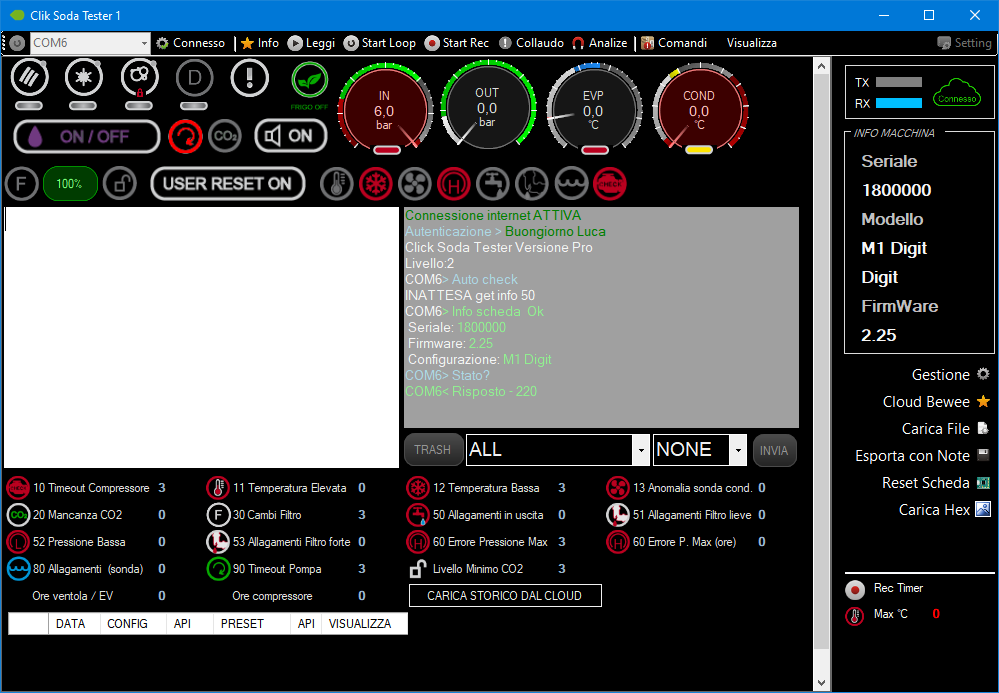Expand the ALL filter dropdown

tap(641, 451)
